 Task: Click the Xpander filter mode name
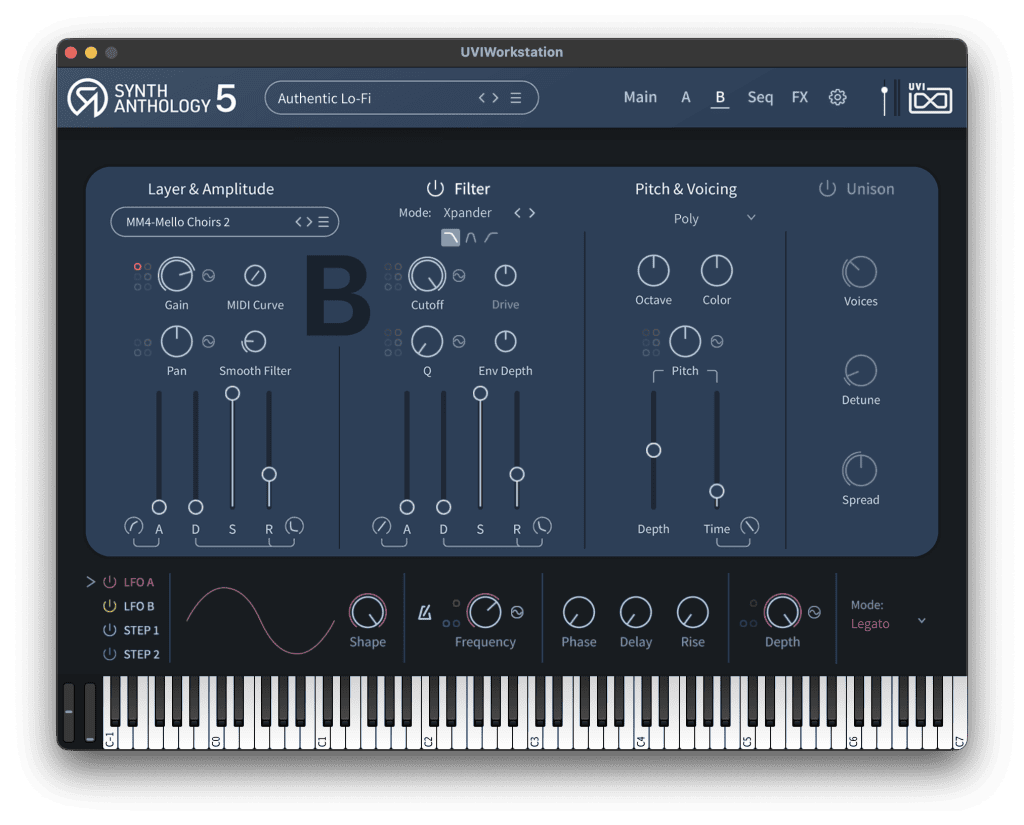click(467, 213)
